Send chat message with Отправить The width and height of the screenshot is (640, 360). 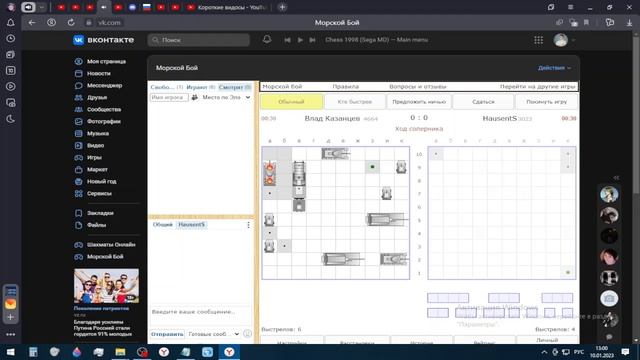(x=167, y=334)
